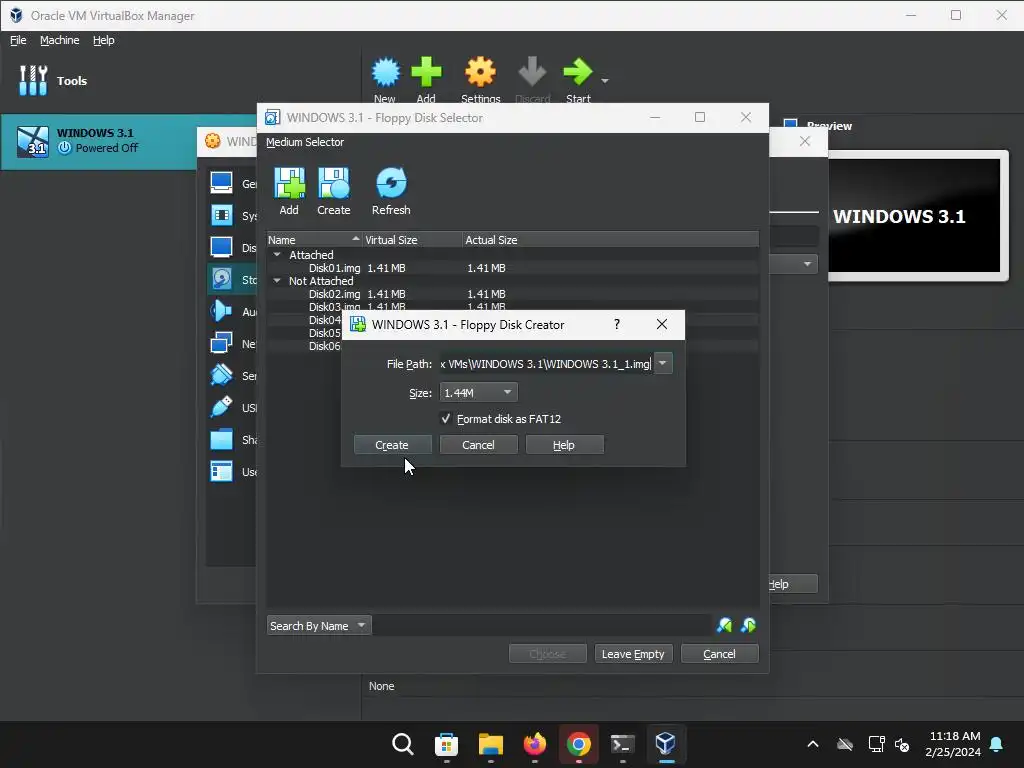
Task: Click the medium search input field
Action: coord(542,626)
